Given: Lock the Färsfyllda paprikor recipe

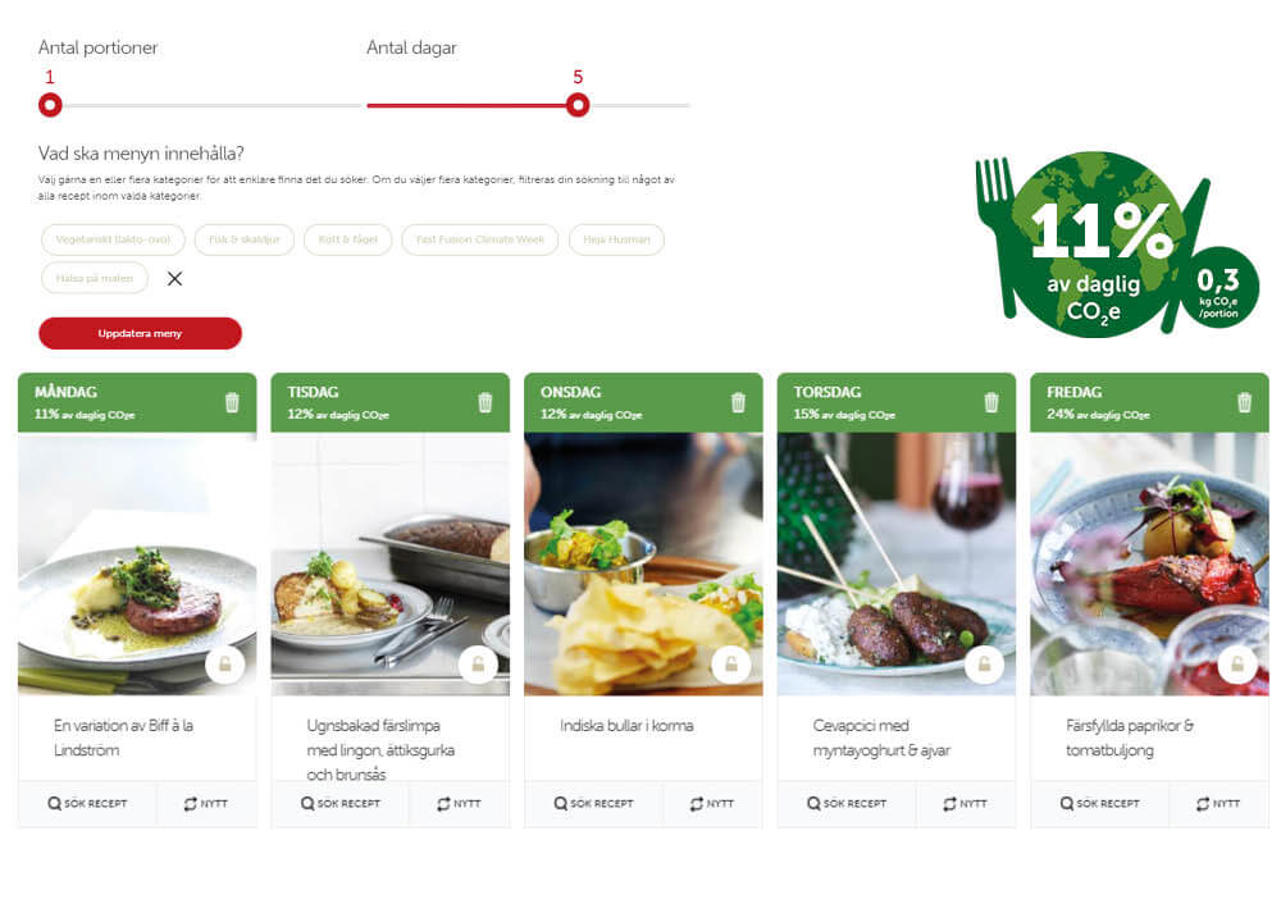Looking at the screenshot, I should pos(1237,665).
